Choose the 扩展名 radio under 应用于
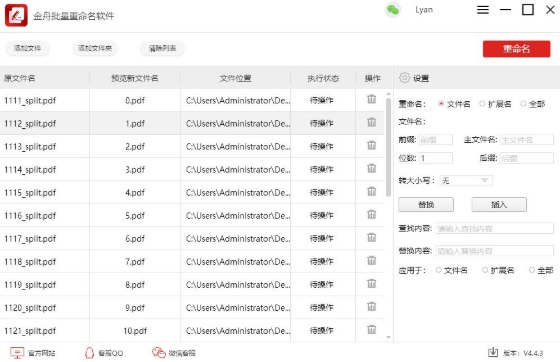 (x=485, y=270)
